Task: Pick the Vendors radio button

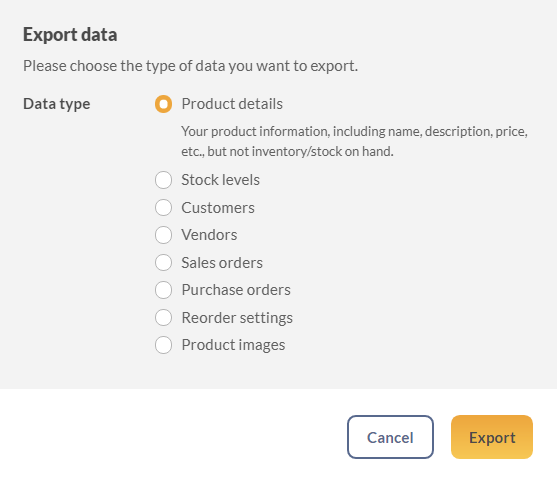Action: 163,235
